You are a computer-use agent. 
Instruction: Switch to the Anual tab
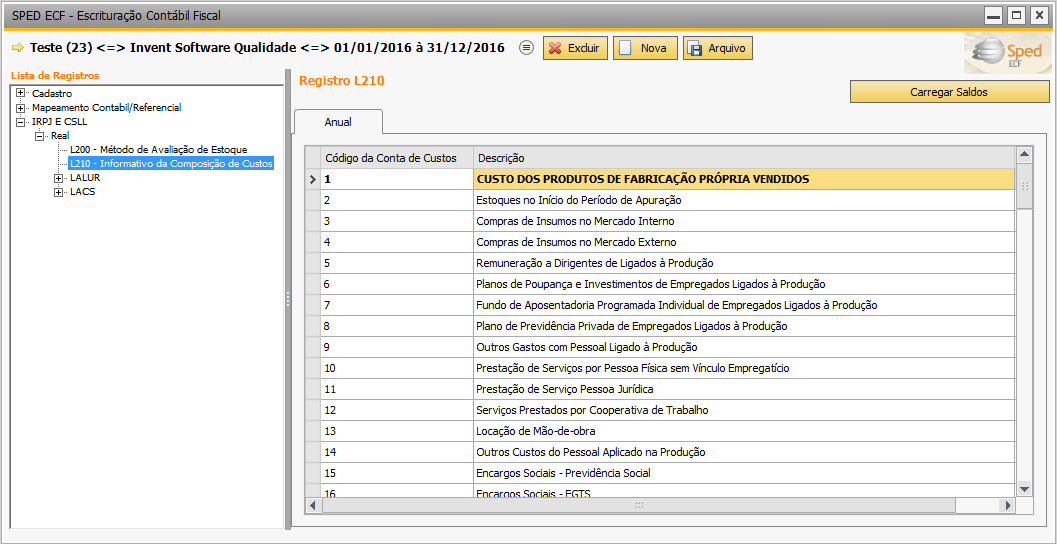(x=338, y=123)
